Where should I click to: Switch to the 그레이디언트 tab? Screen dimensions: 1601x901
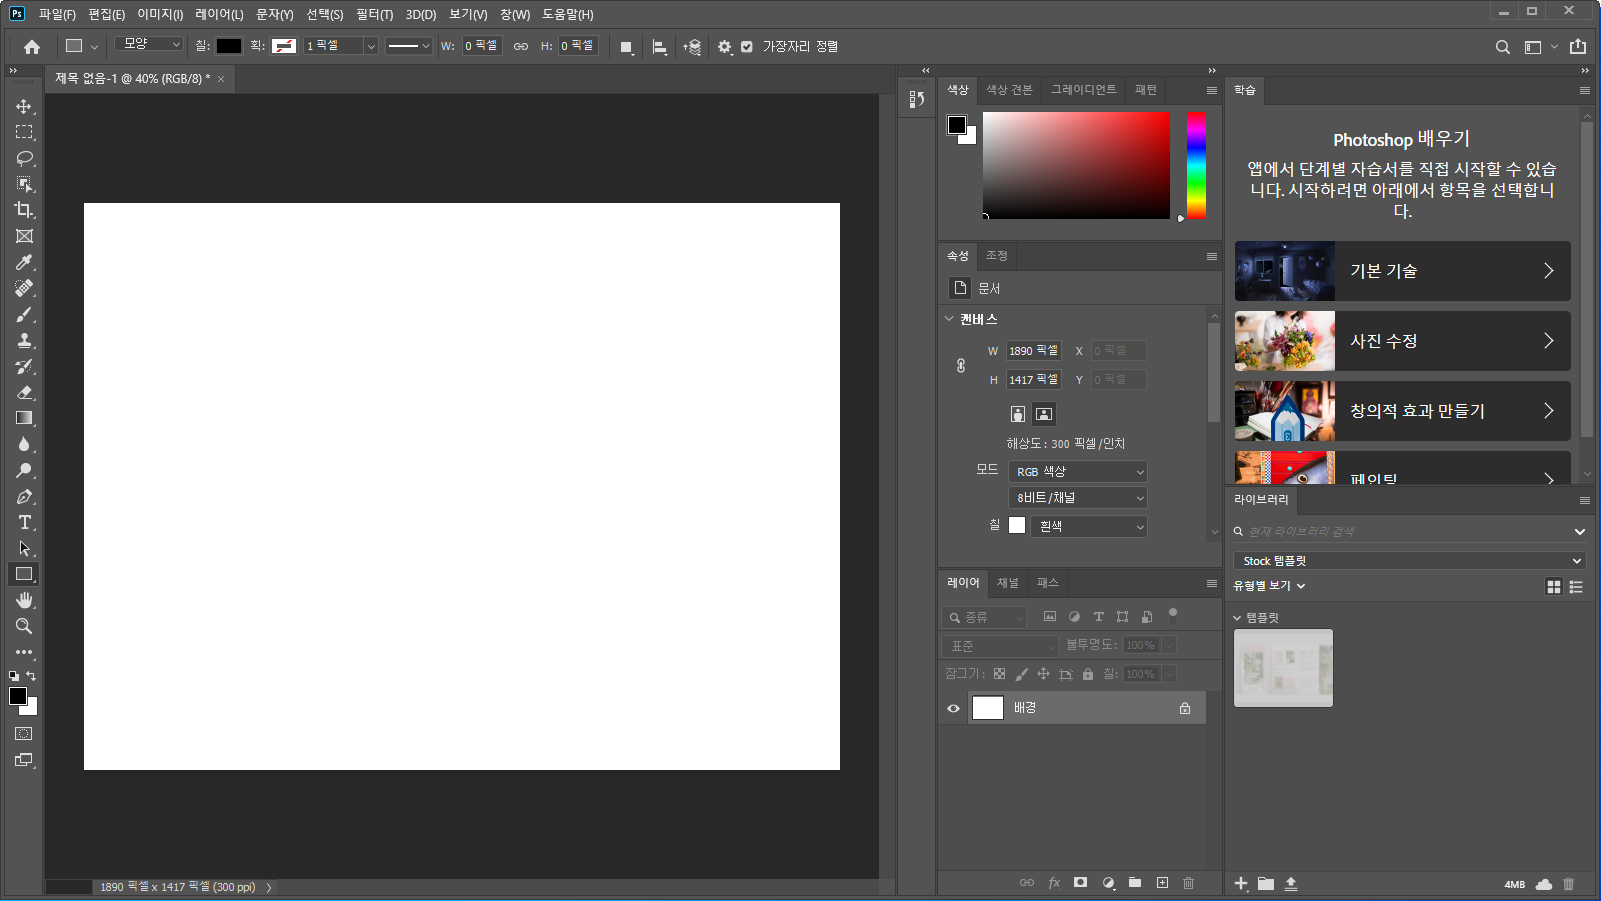coord(1083,90)
